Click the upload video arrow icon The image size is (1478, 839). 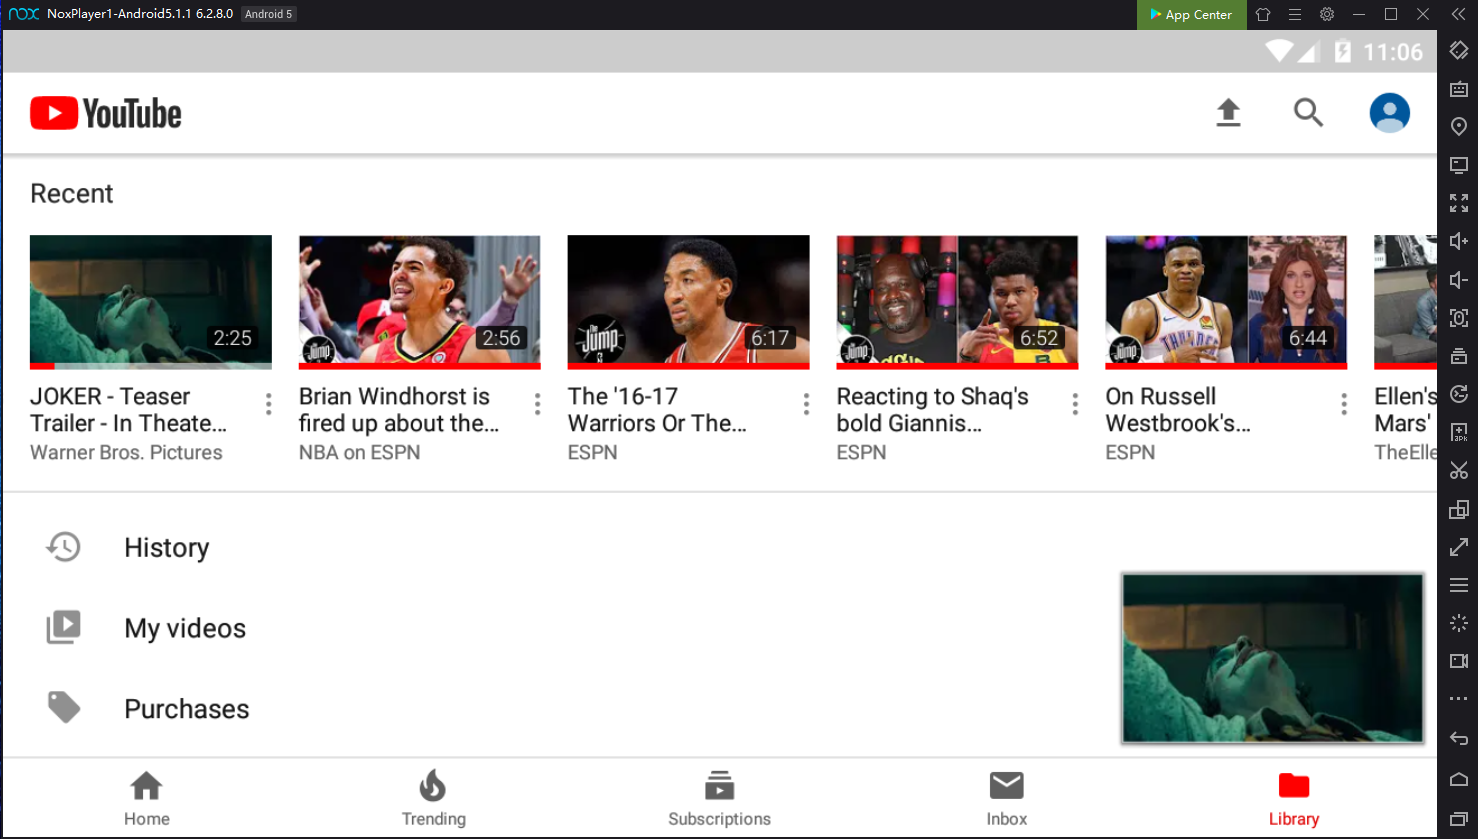tap(1228, 113)
